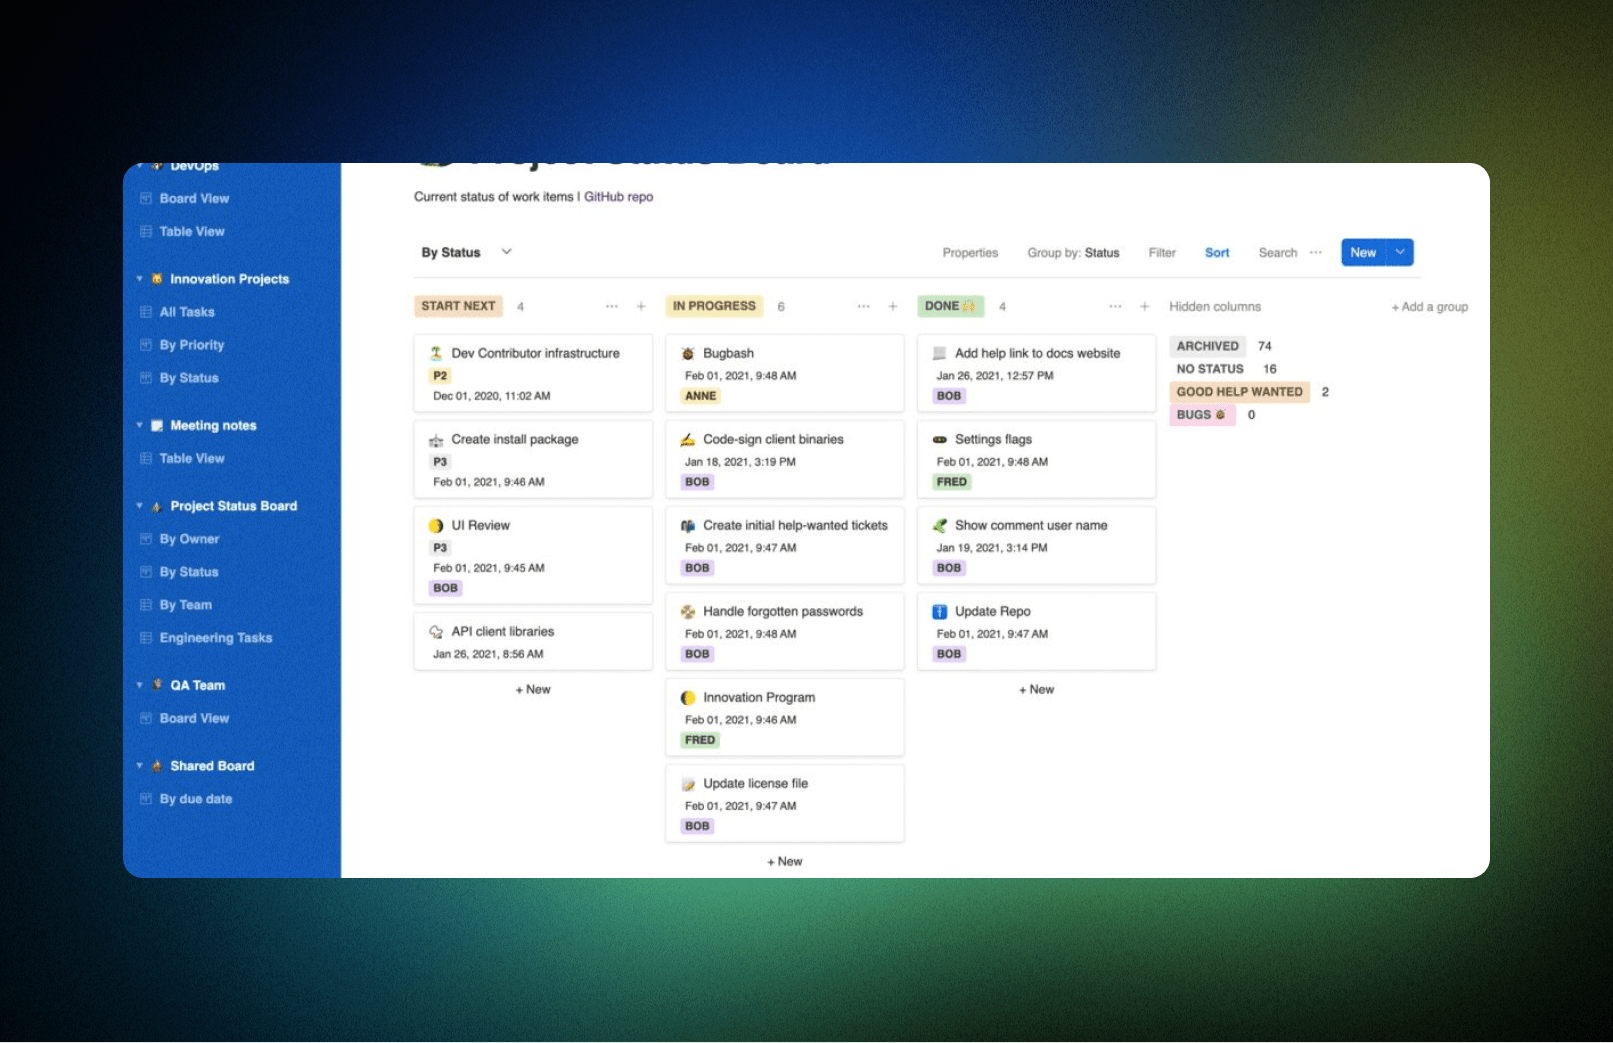The width and height of the screenshot is (1613, 1043).
Task: Open By Team view in sidebar
Action: (186, 605)
